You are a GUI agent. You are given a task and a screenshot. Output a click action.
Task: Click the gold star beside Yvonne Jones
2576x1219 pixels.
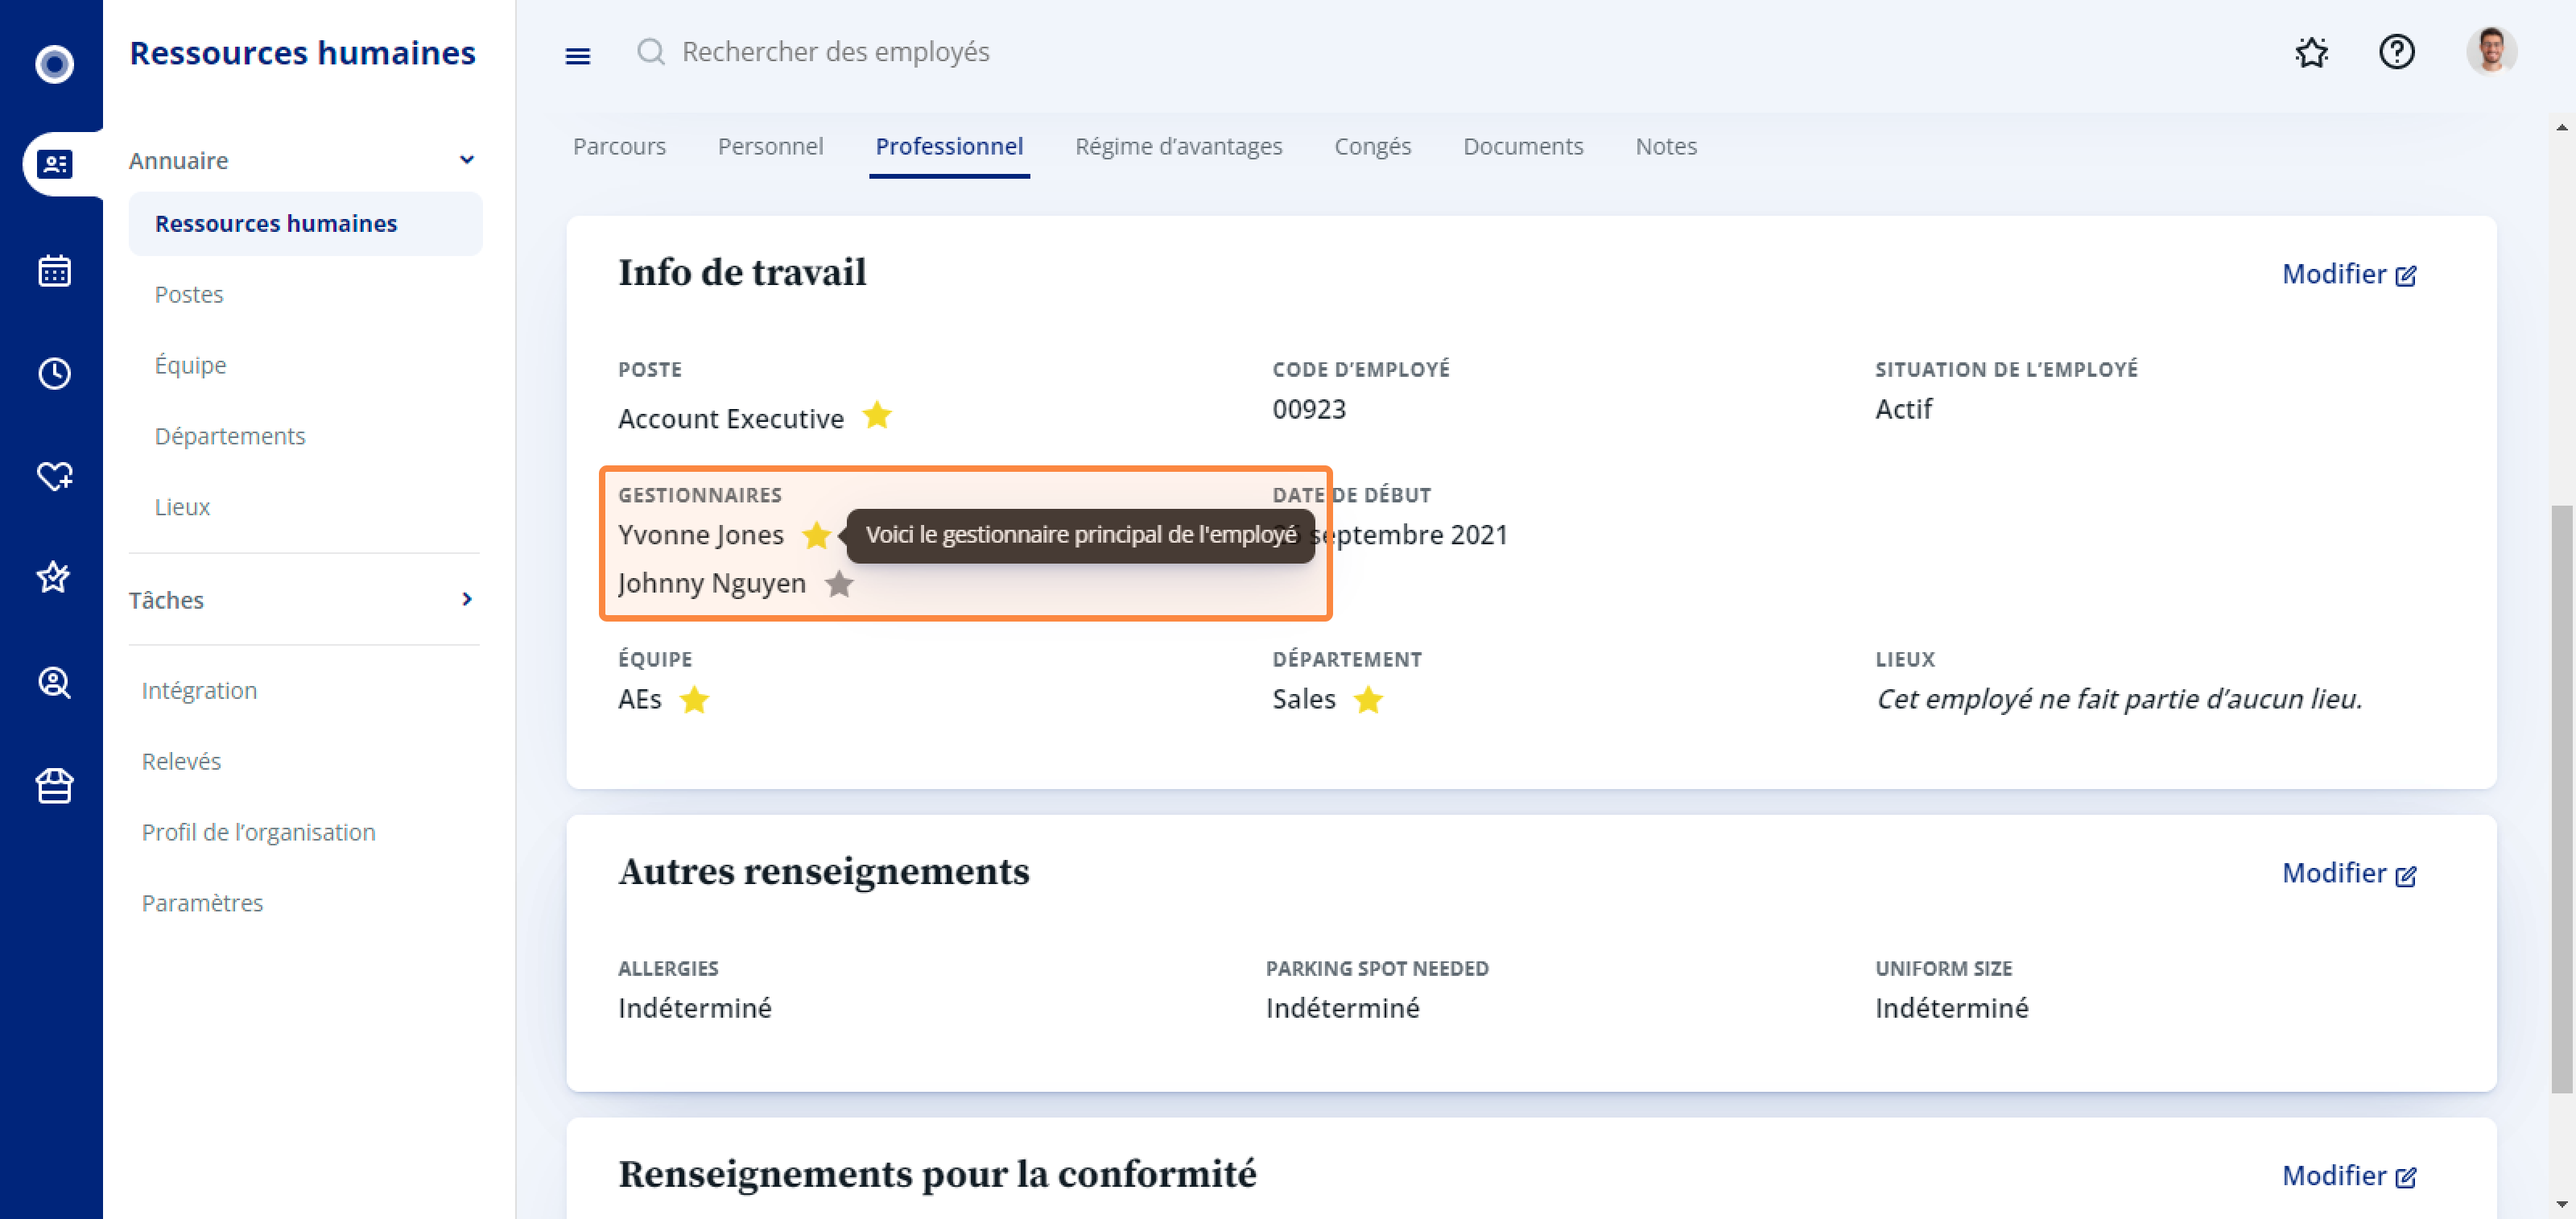[816, 535]
